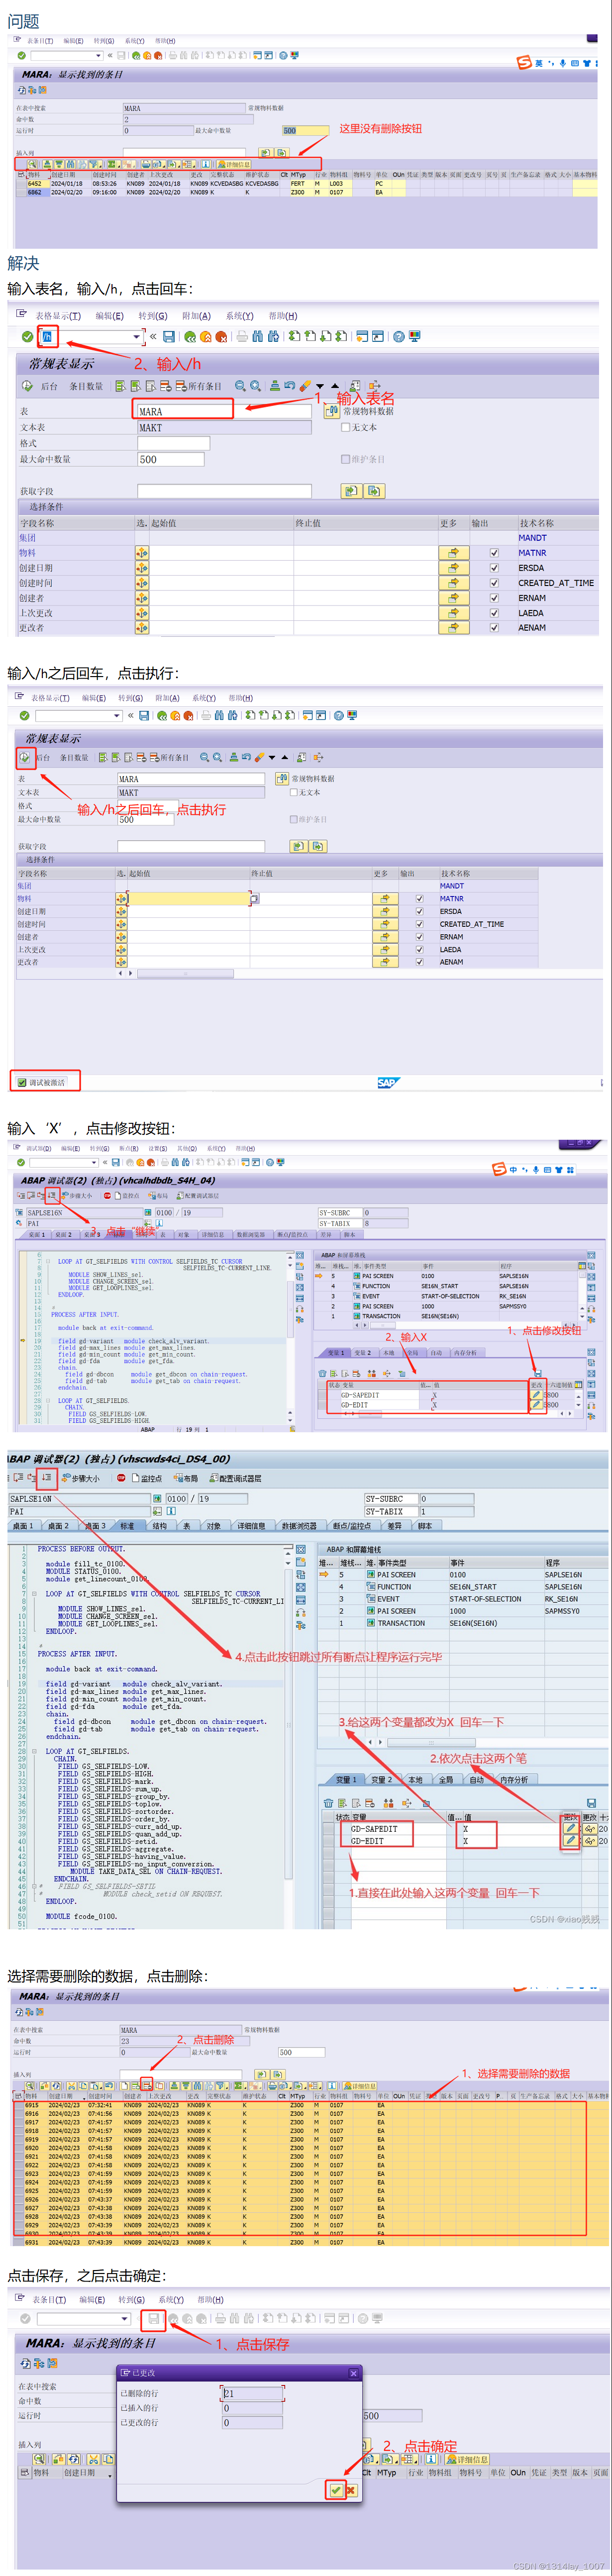Image resolution: width=612 pixels, height=2576 pixels.
Task: Toggle LAEDA output checkbox in /h screen
Action: tap(494, 613)
